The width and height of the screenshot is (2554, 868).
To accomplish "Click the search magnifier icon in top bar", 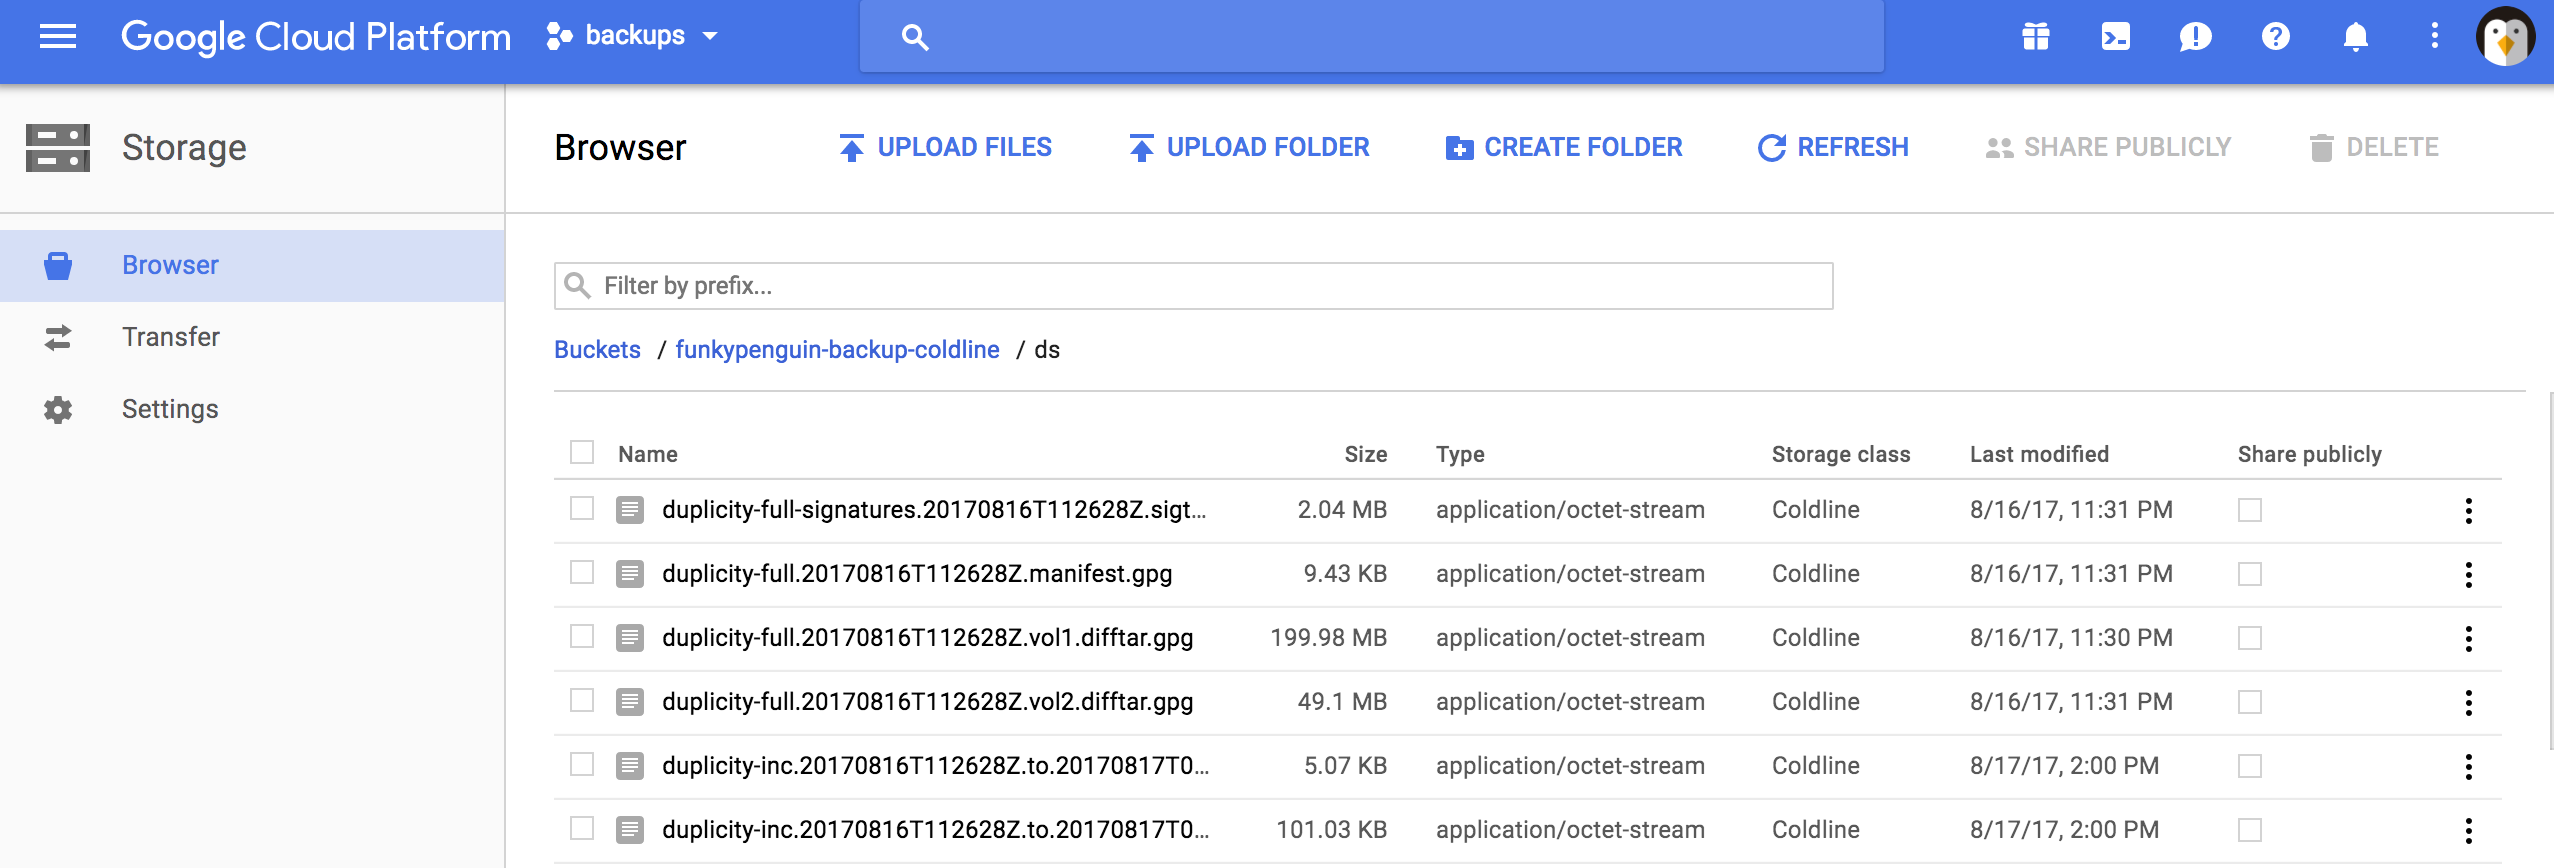I will point(914,37).
